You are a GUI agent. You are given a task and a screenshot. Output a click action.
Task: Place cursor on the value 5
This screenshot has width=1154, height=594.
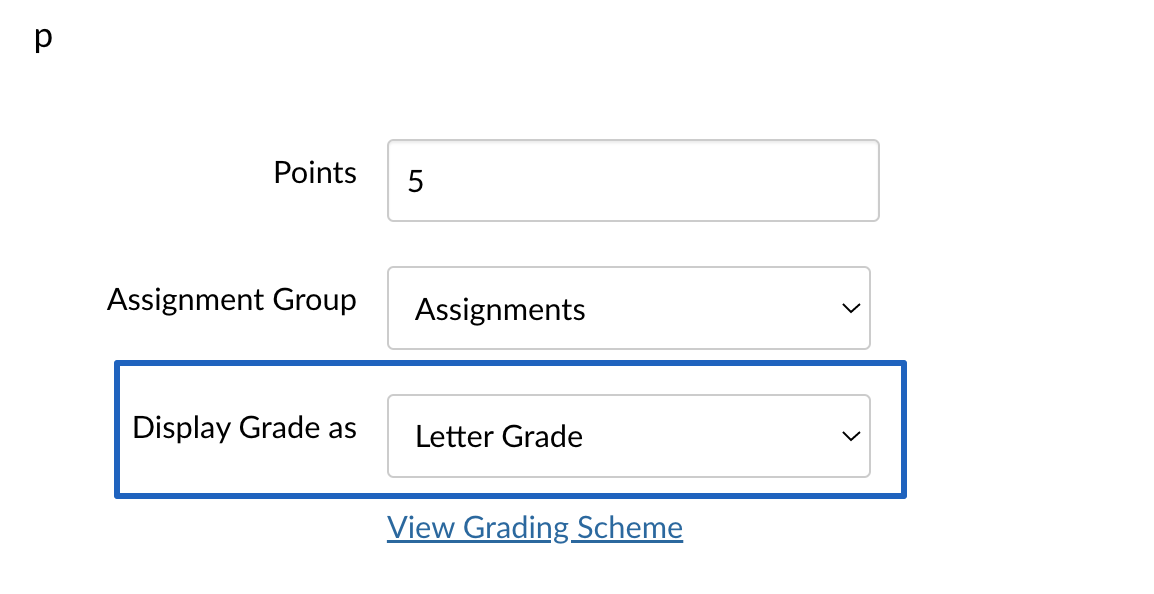click(416, 181)
